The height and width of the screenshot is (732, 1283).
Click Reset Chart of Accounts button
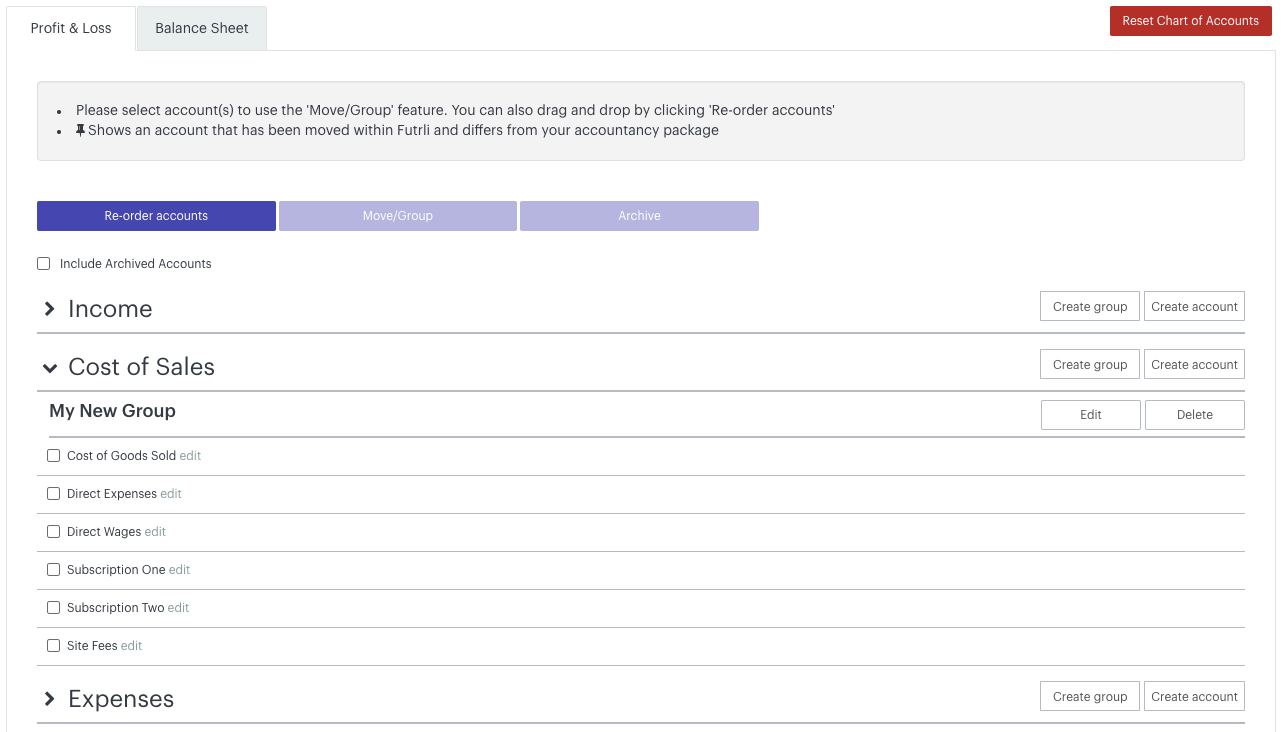(1190, 21)
